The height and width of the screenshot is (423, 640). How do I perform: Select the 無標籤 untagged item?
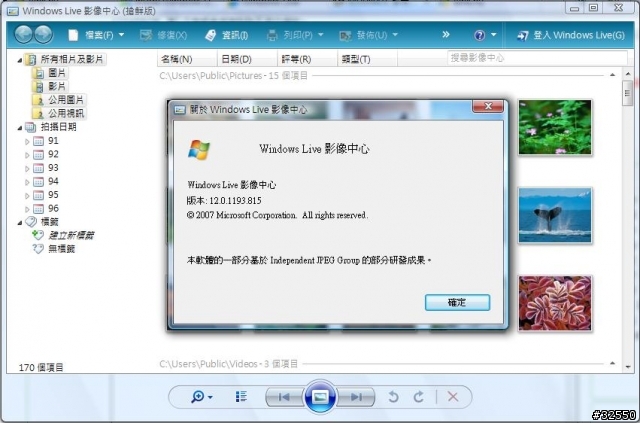(x=61, y=249)
